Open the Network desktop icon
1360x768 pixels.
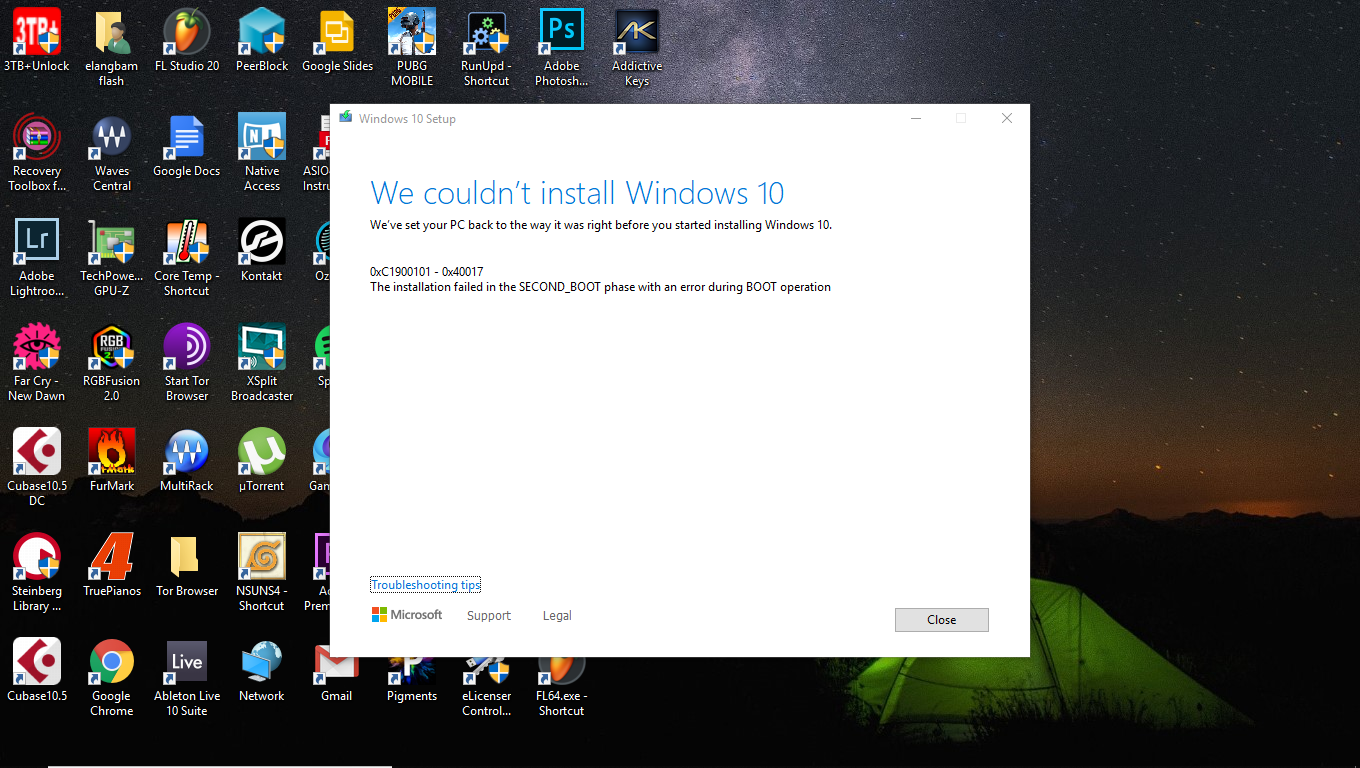pos(262,671)
